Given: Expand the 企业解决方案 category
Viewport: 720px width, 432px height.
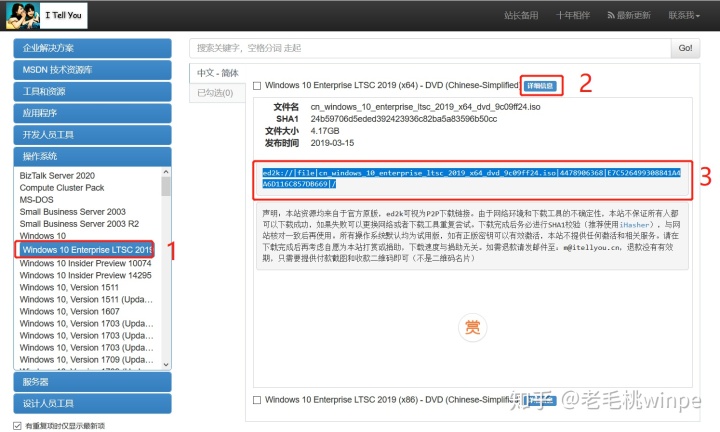Looking at the screenshot, I should 92,48.
